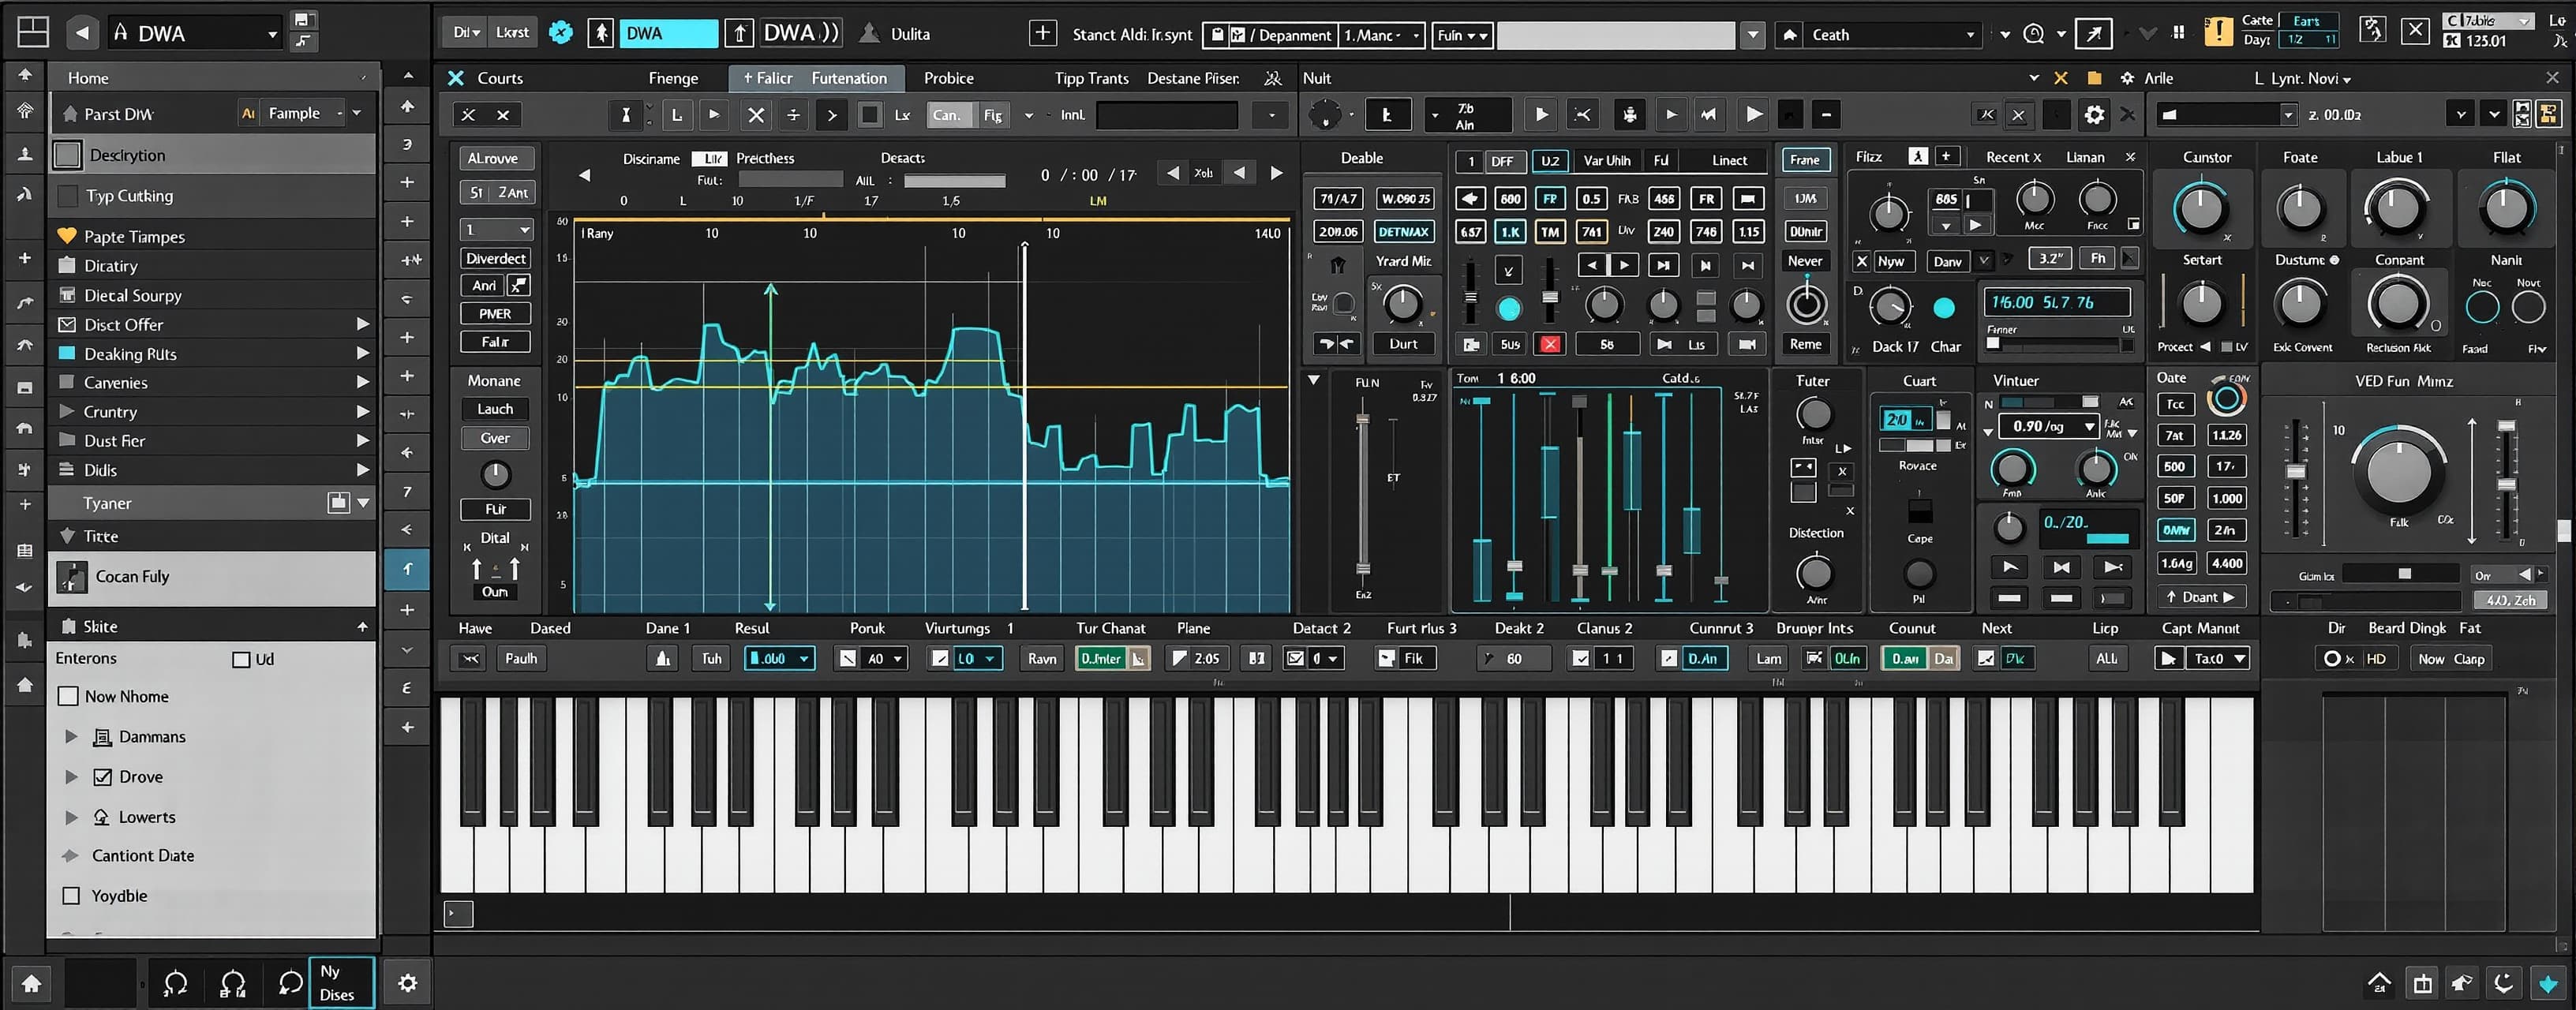
Task: Click the white playhead marker in waveform
Action: [1024, 425]
